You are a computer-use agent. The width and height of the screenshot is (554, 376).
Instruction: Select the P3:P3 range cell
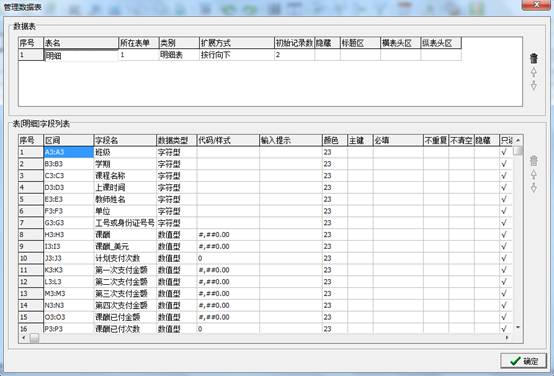point(69,329)
